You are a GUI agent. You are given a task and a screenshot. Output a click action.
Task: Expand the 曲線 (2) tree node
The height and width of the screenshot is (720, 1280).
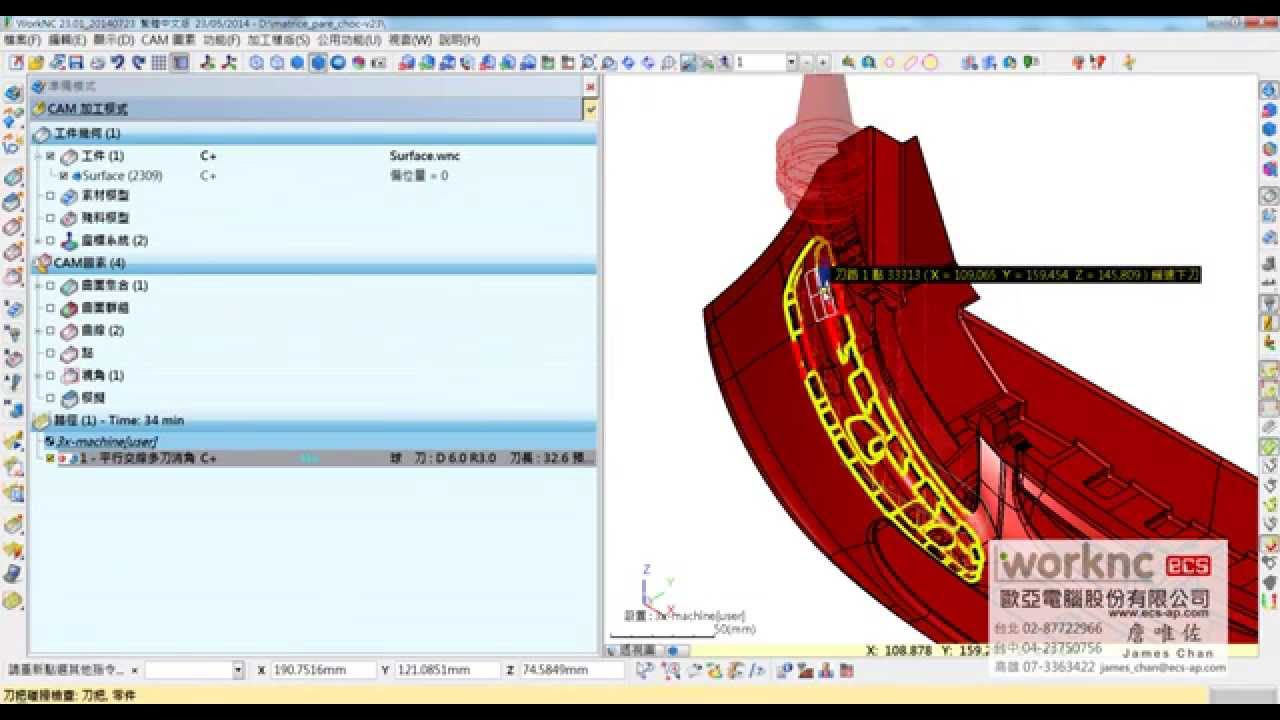click(38, 330)
